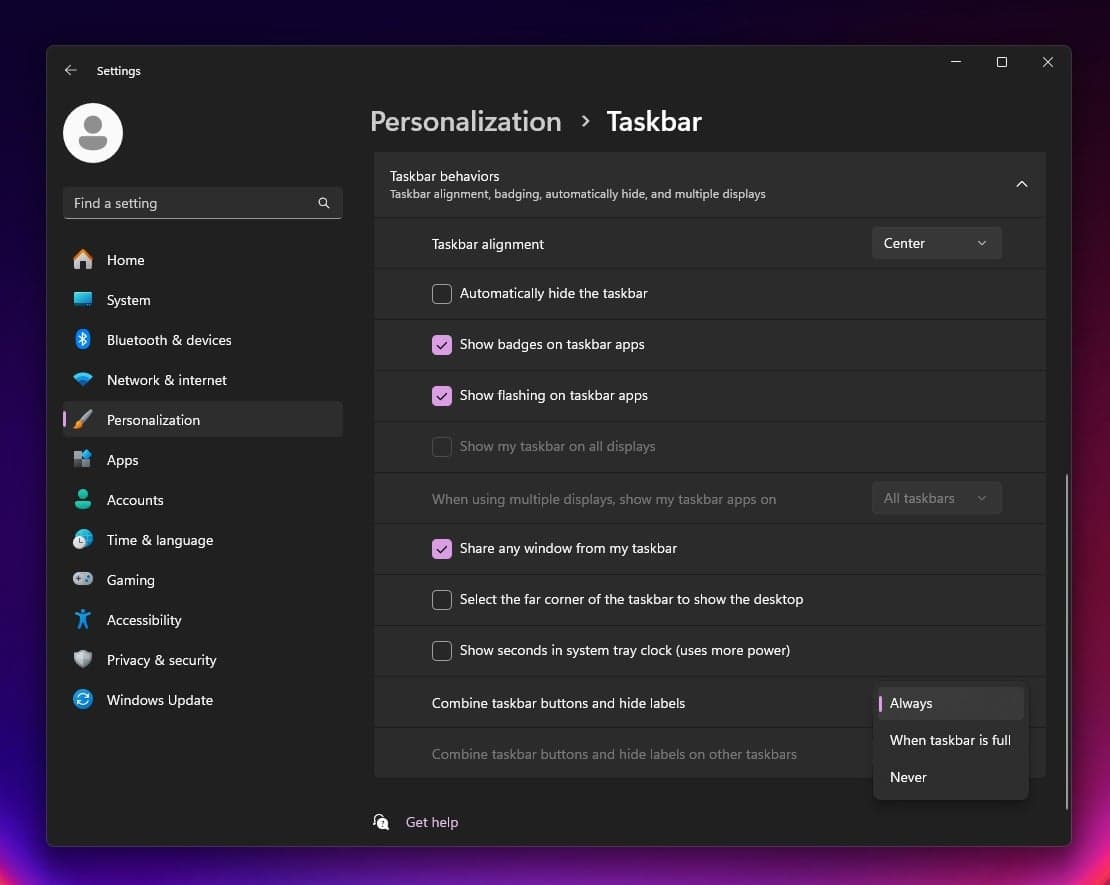This screenshot has height=885, width=1110.
Task: Disable Show badges on taskbar apps
Action: click(441, 345)
